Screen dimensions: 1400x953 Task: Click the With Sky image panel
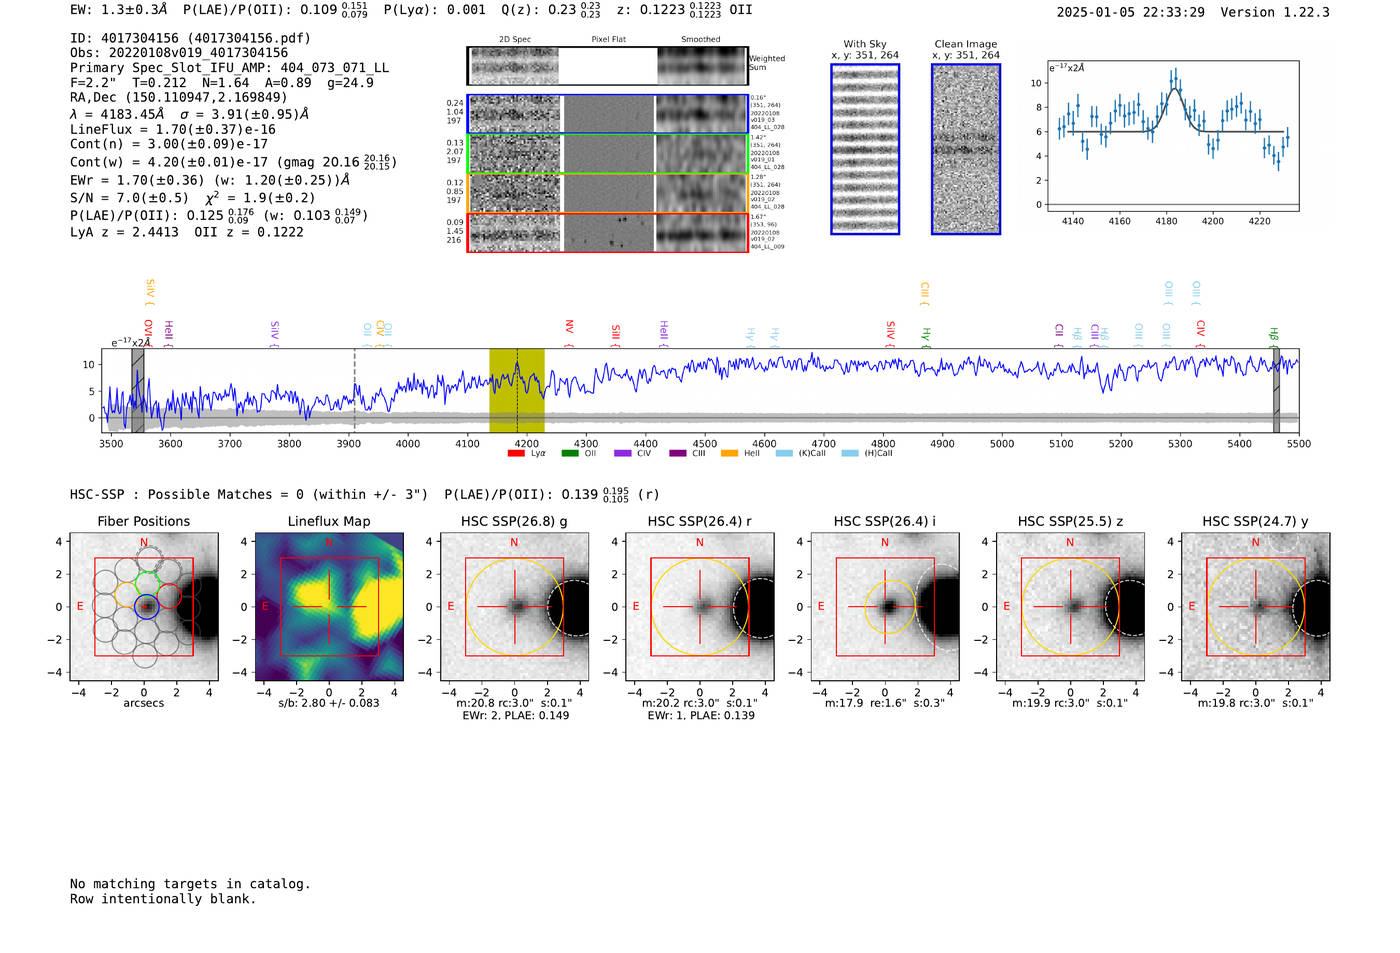pyautogui.click(x=865, y=149)
